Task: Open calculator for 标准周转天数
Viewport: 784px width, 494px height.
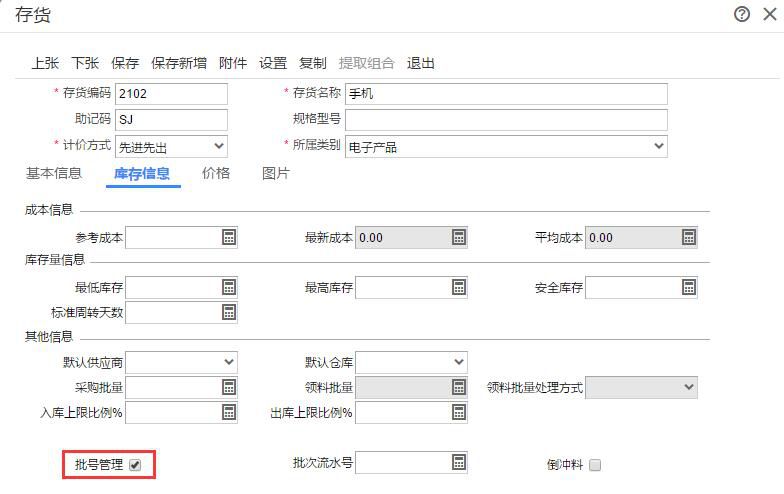Action: (x=228, y=312)
